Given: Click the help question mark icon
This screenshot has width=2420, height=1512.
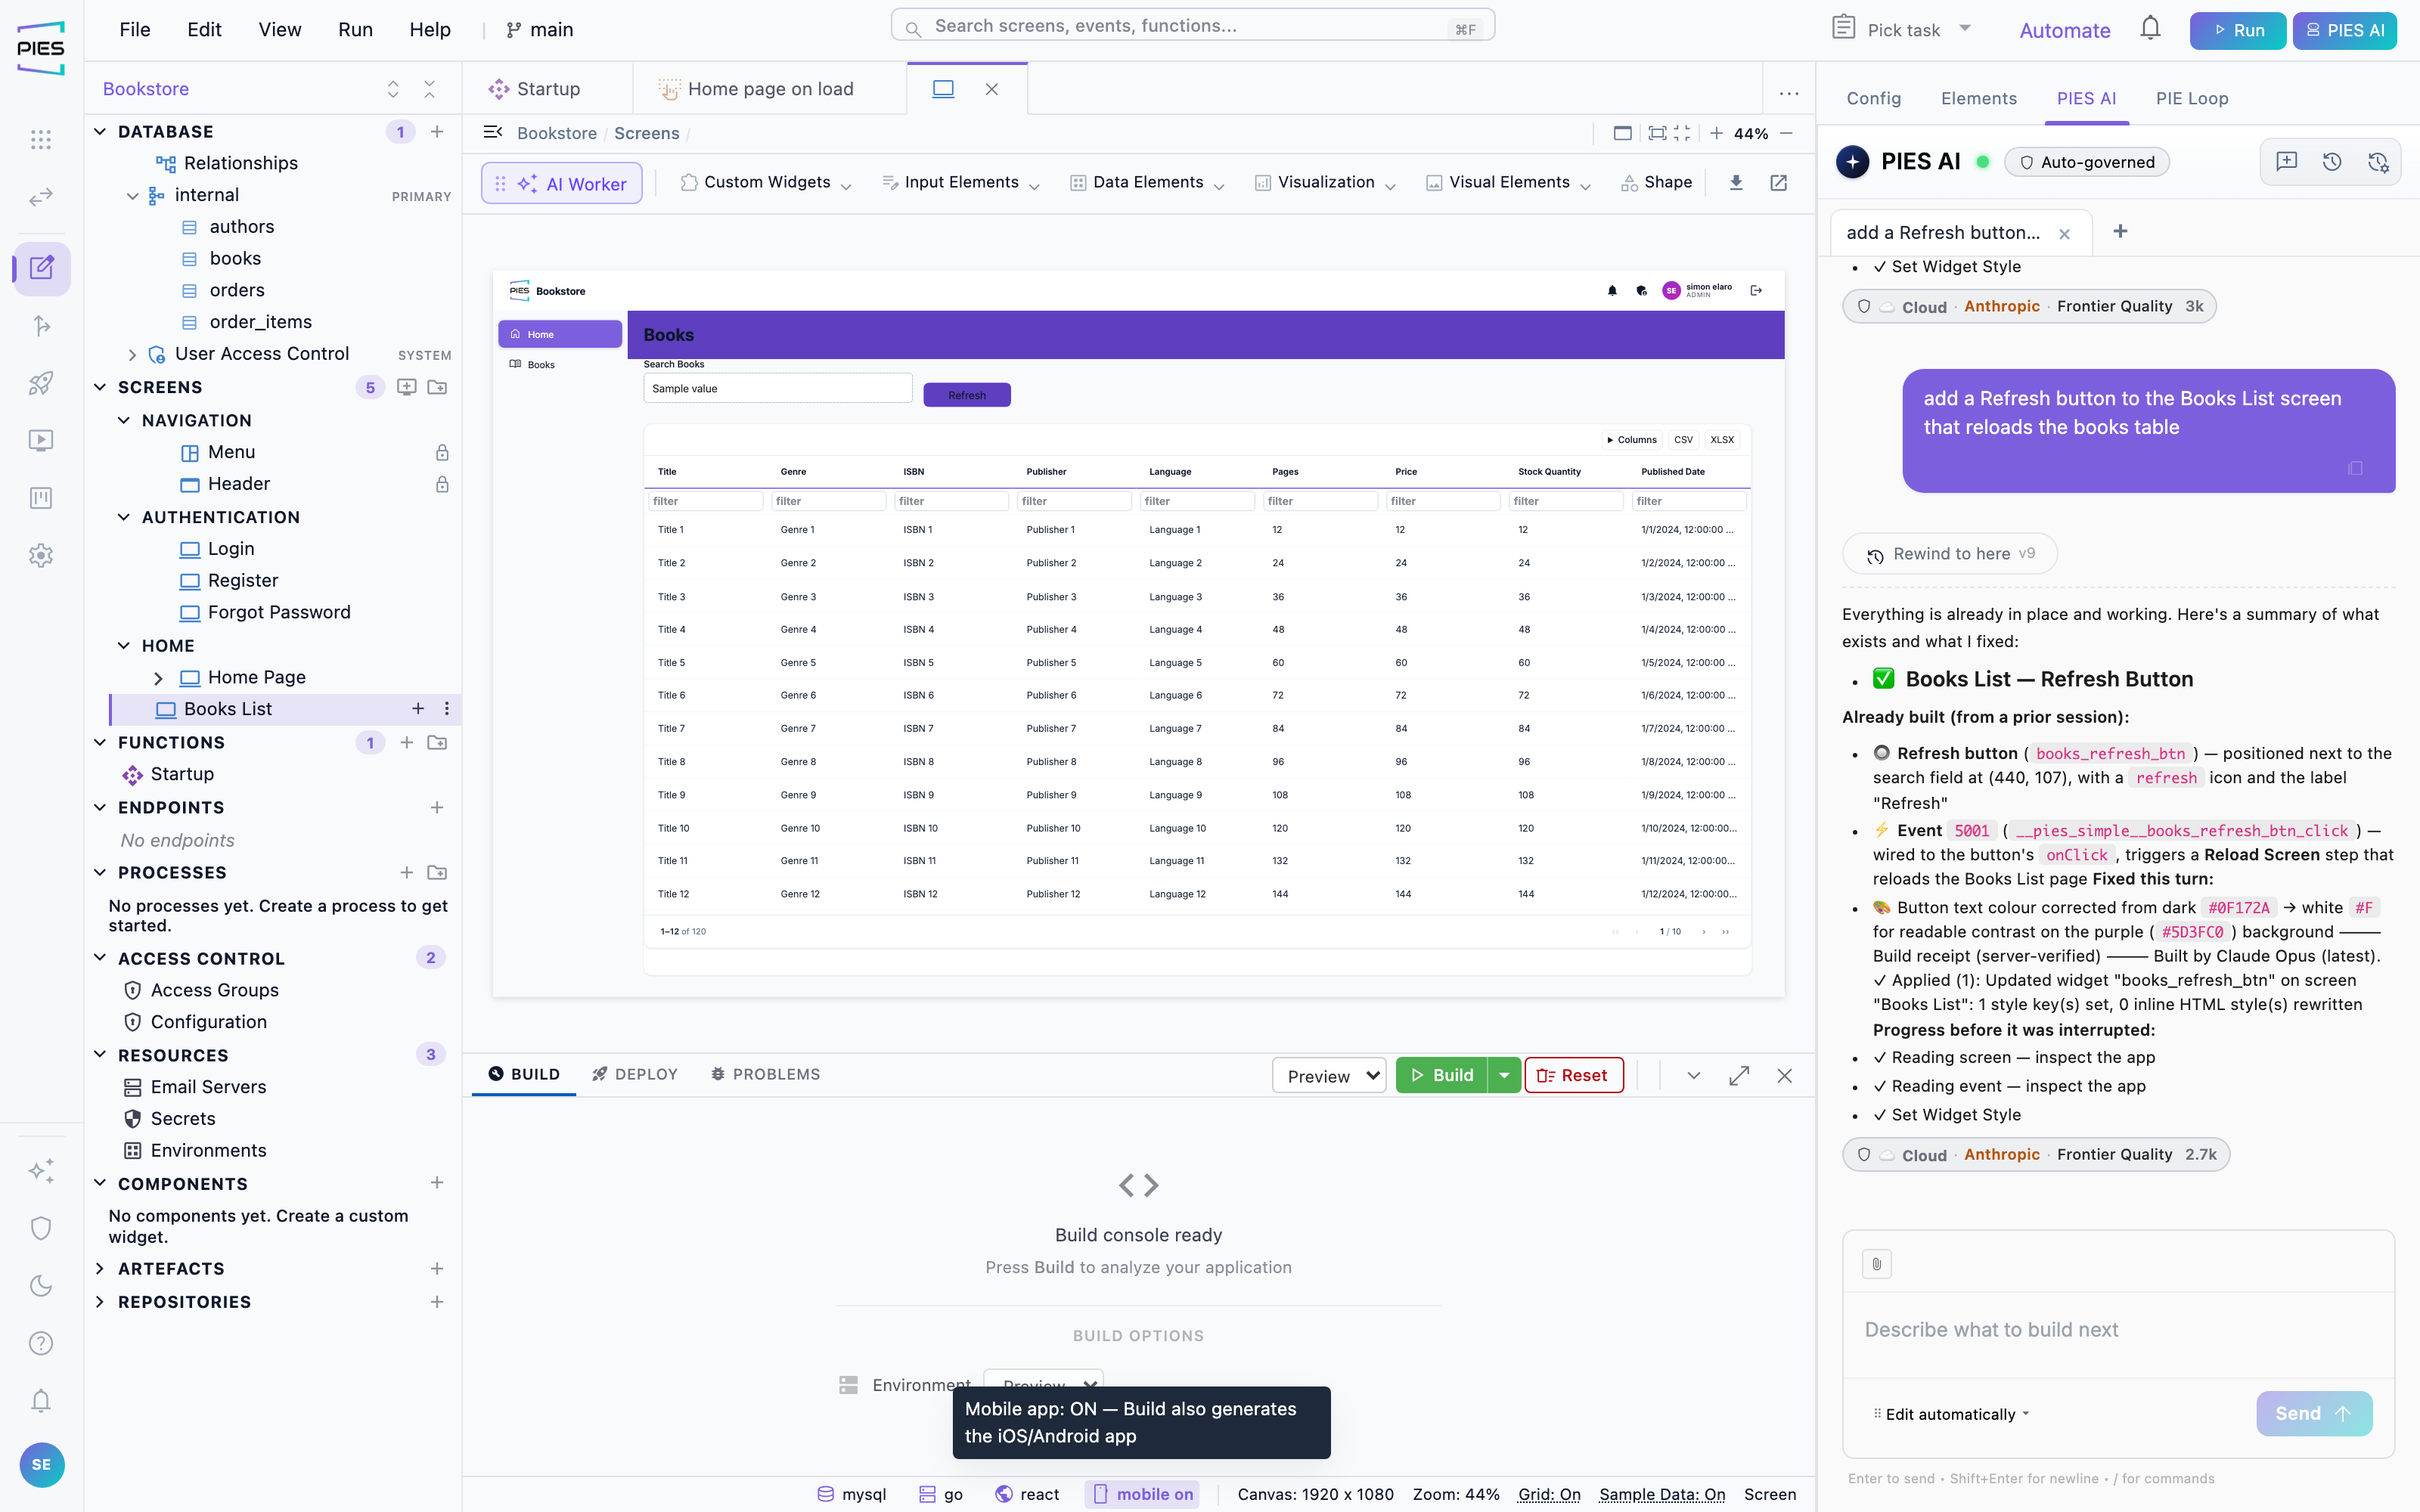Looking at the screenshot, I should 41,1343.
